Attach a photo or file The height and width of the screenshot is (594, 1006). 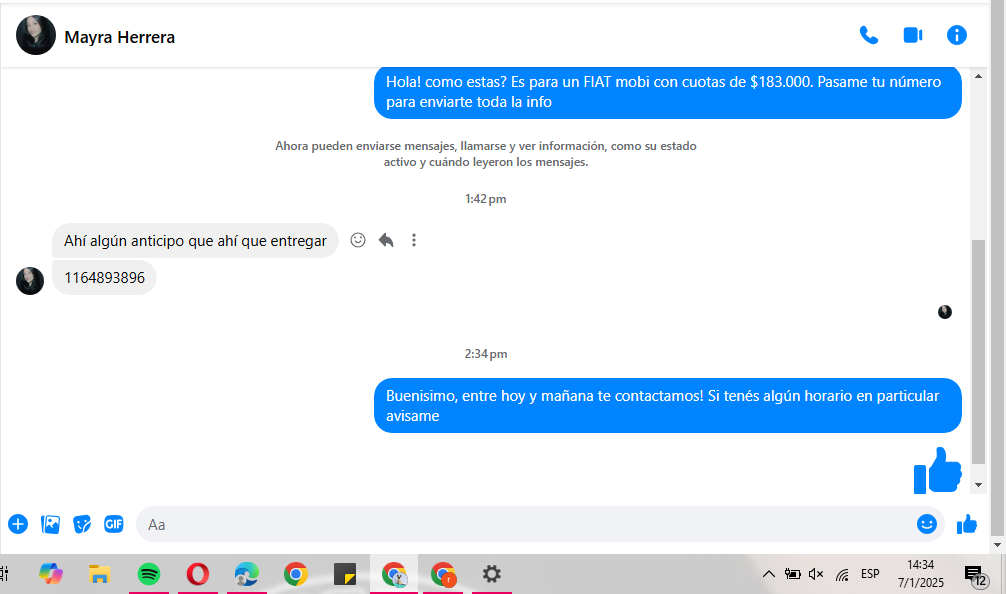pyautogui.click(x=50, y=524)
